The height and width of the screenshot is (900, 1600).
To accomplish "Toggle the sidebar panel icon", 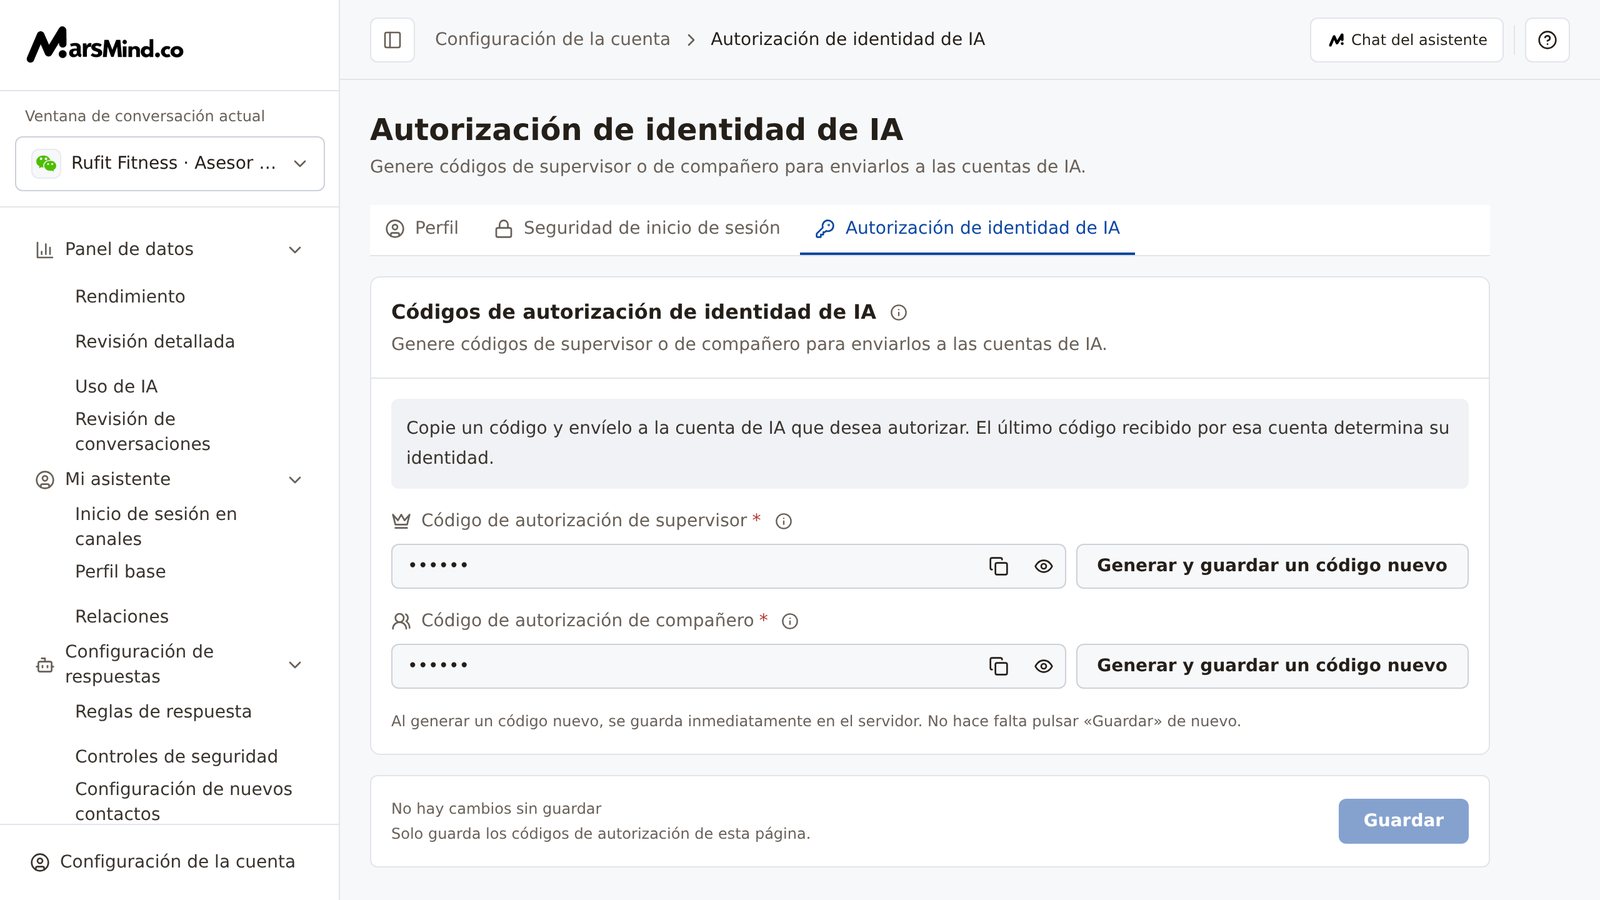I will [x=392, y=40].
